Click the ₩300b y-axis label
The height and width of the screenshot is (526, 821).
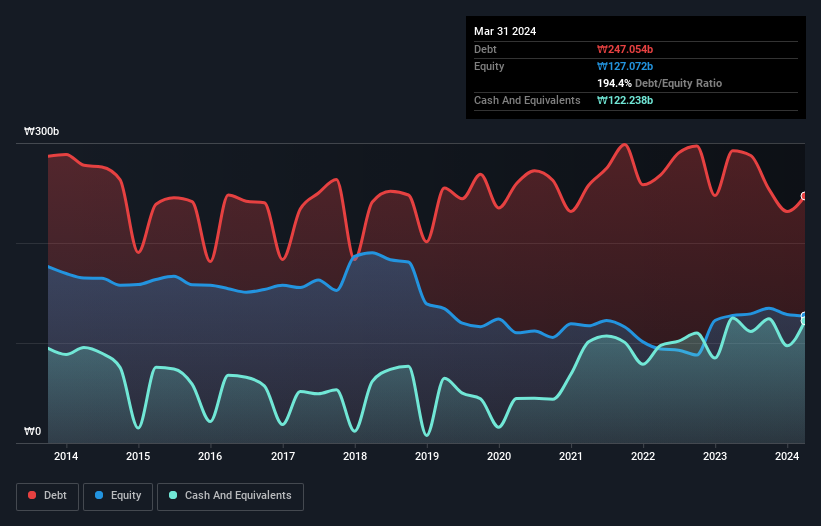pos(41,131)
